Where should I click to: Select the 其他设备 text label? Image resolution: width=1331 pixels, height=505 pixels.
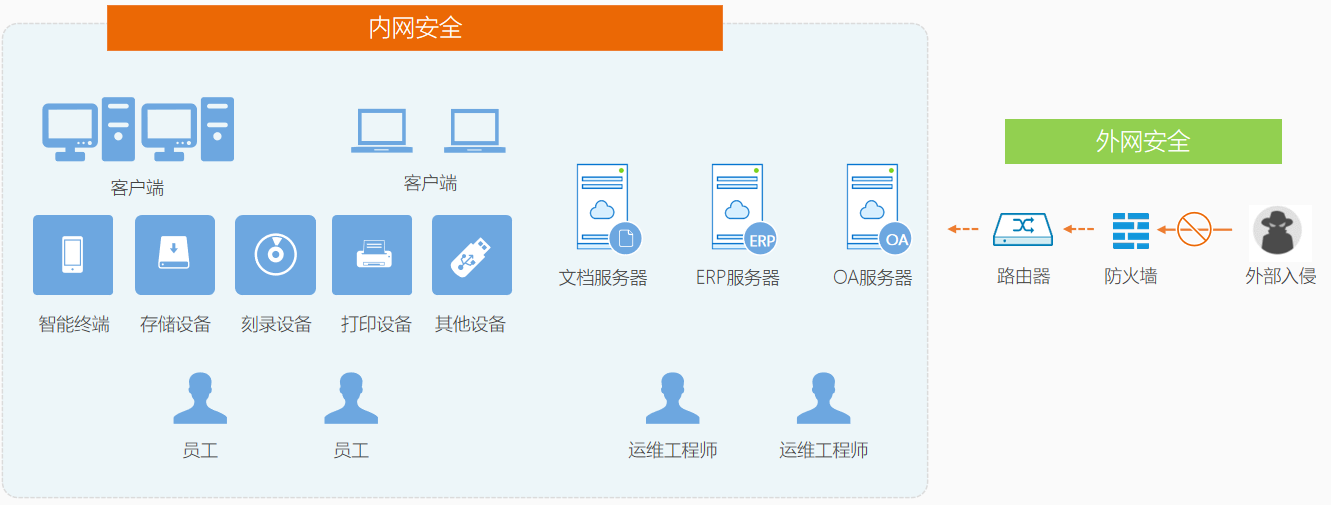(x=470, y=324)
